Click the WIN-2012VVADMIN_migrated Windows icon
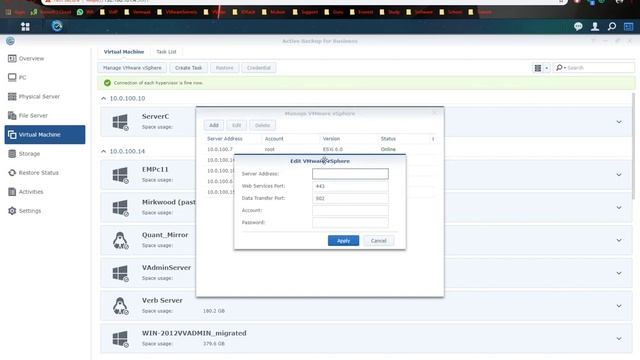Image resolution: width=640 pixels, height=360 pixels. [x=120, y=339]
